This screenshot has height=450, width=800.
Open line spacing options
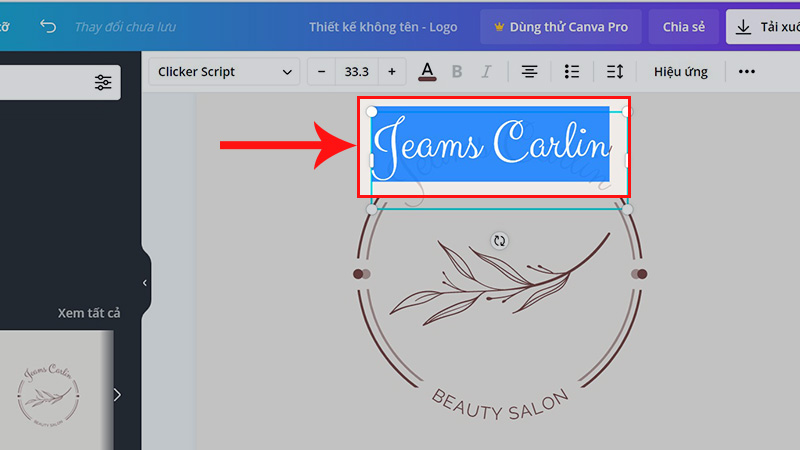pos(615,72)
